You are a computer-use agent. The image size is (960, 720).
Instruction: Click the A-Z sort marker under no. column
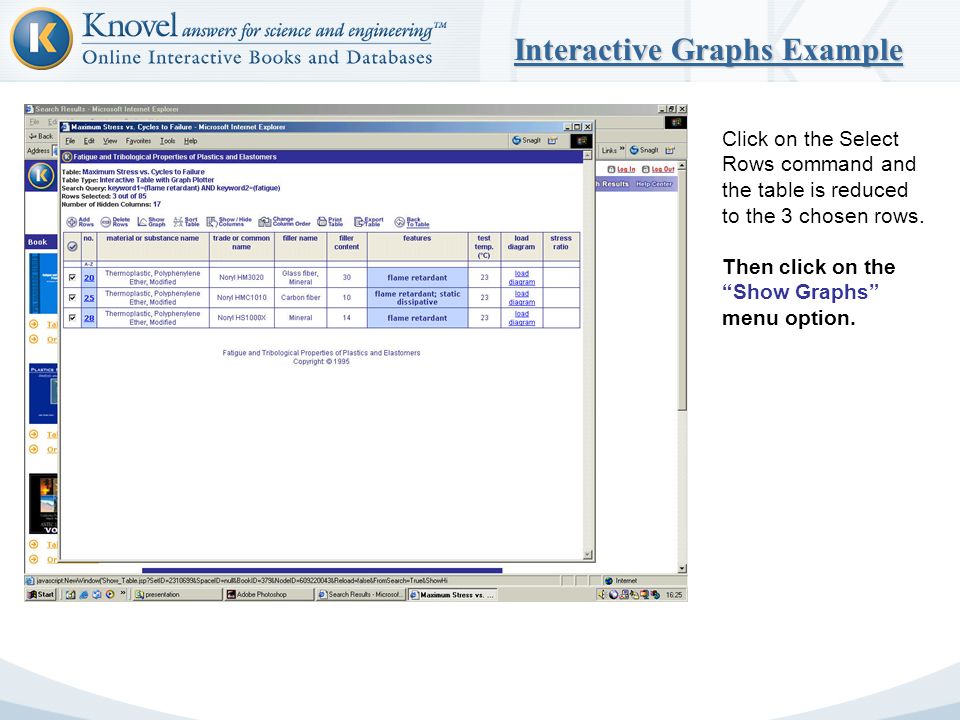click(89, 264)
